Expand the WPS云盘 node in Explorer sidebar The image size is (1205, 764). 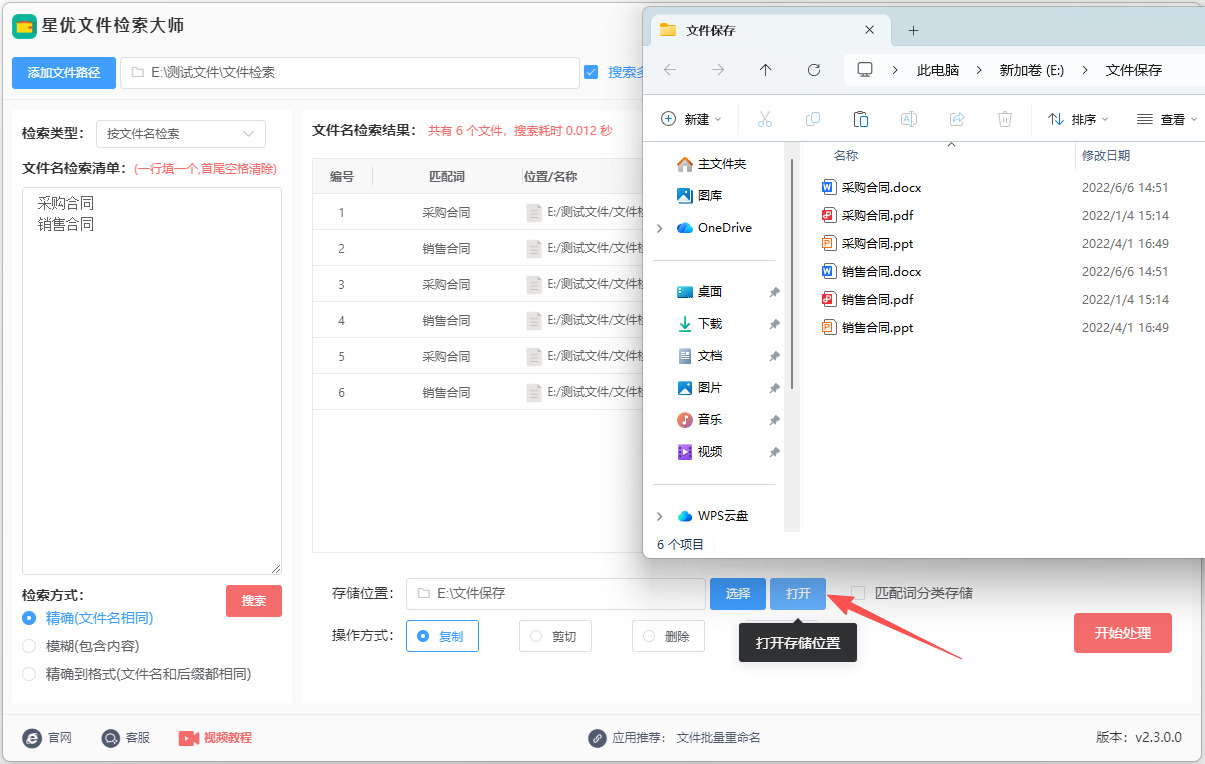(659, 516)
